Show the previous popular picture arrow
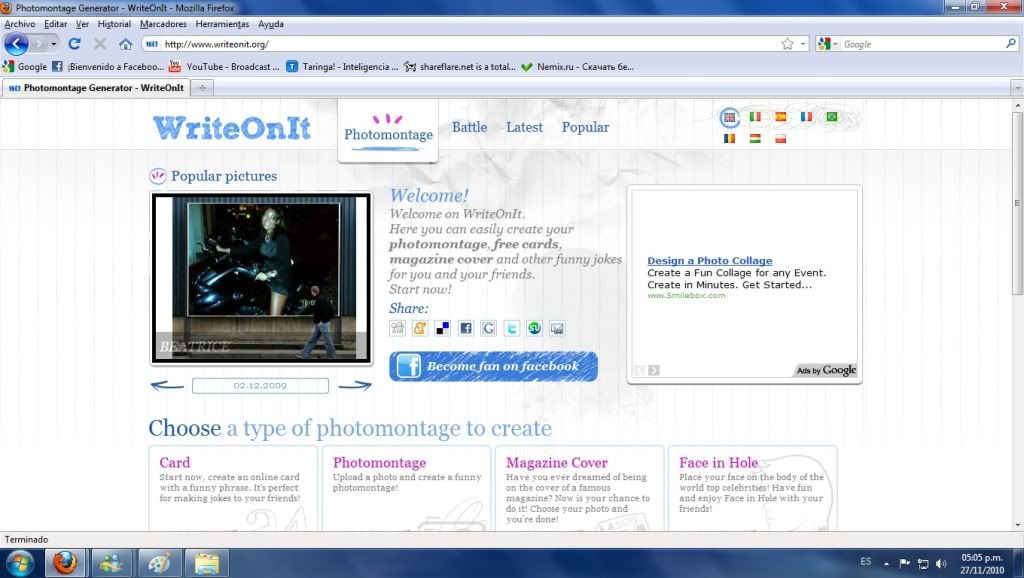1024x578 pixels. 167,385
